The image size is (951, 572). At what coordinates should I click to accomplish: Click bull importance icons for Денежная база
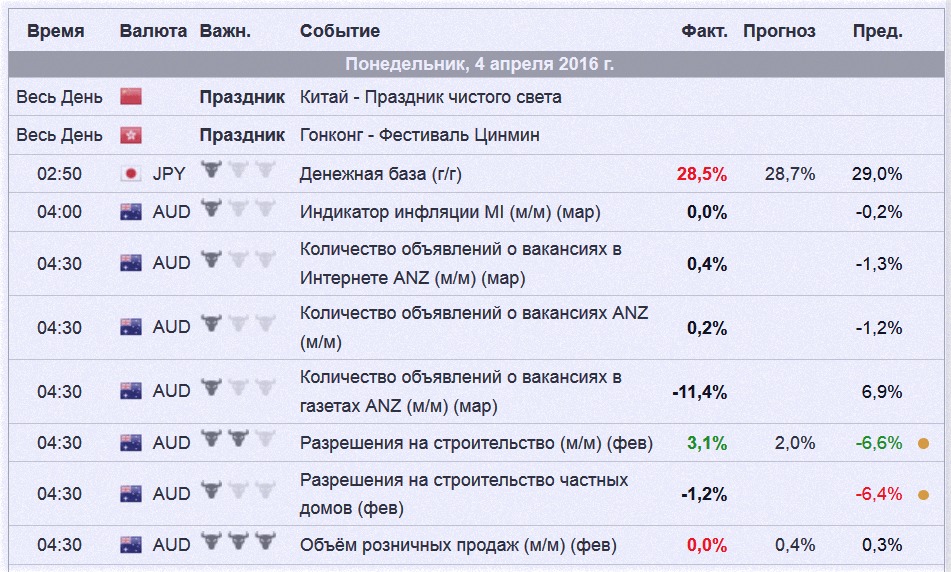point(238,172)
